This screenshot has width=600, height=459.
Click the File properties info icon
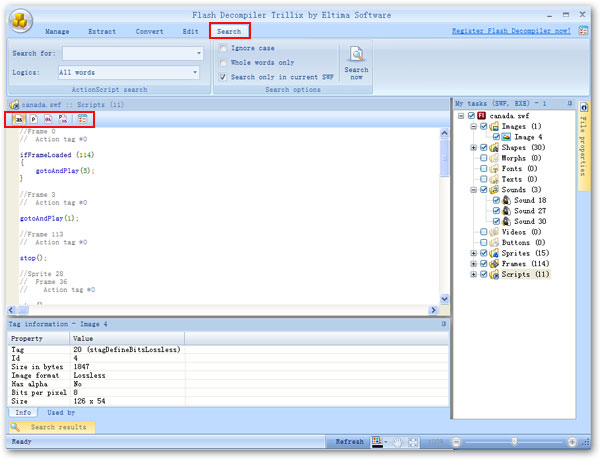[x=584, y=108]
